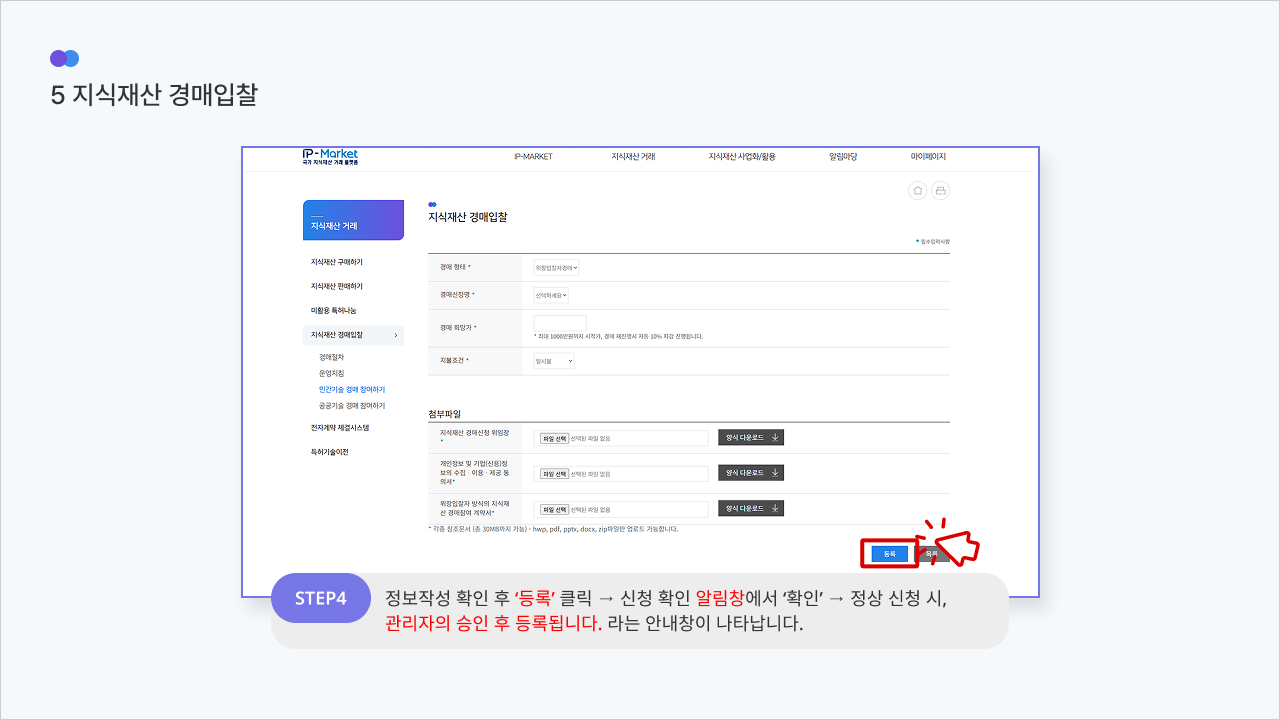The image size is (1280, 720).
Task: Open 마이페이지 top menu
Action: click(x=928, y=157)
